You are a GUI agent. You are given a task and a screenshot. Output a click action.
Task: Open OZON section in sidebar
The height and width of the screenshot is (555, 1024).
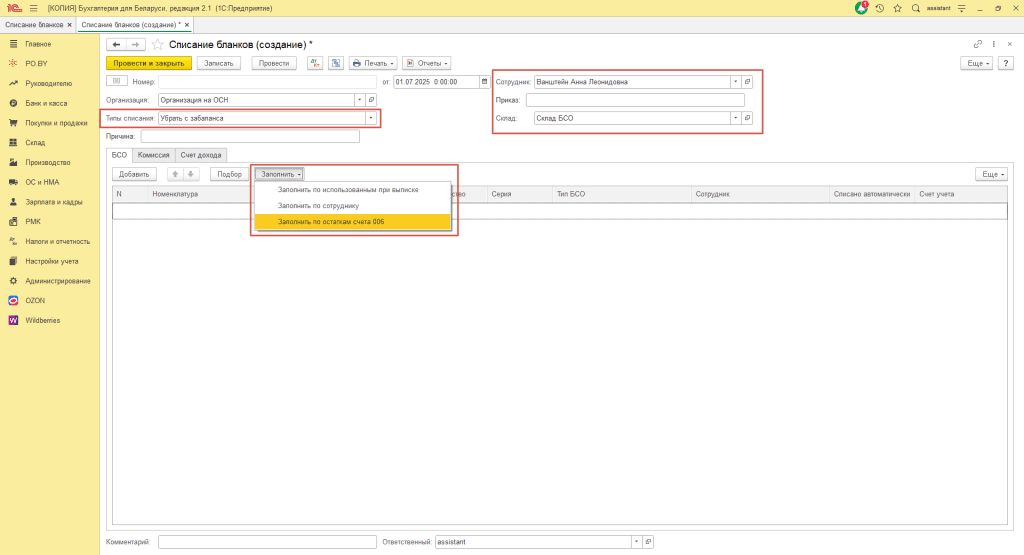[x=35, y=300]
